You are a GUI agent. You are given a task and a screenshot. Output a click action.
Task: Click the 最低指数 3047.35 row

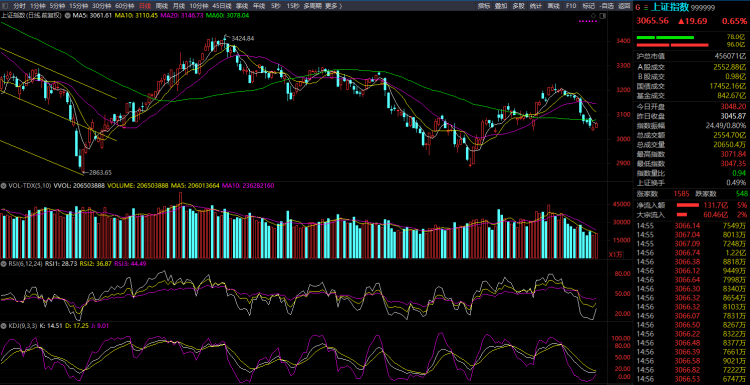[x=691, y=164]
